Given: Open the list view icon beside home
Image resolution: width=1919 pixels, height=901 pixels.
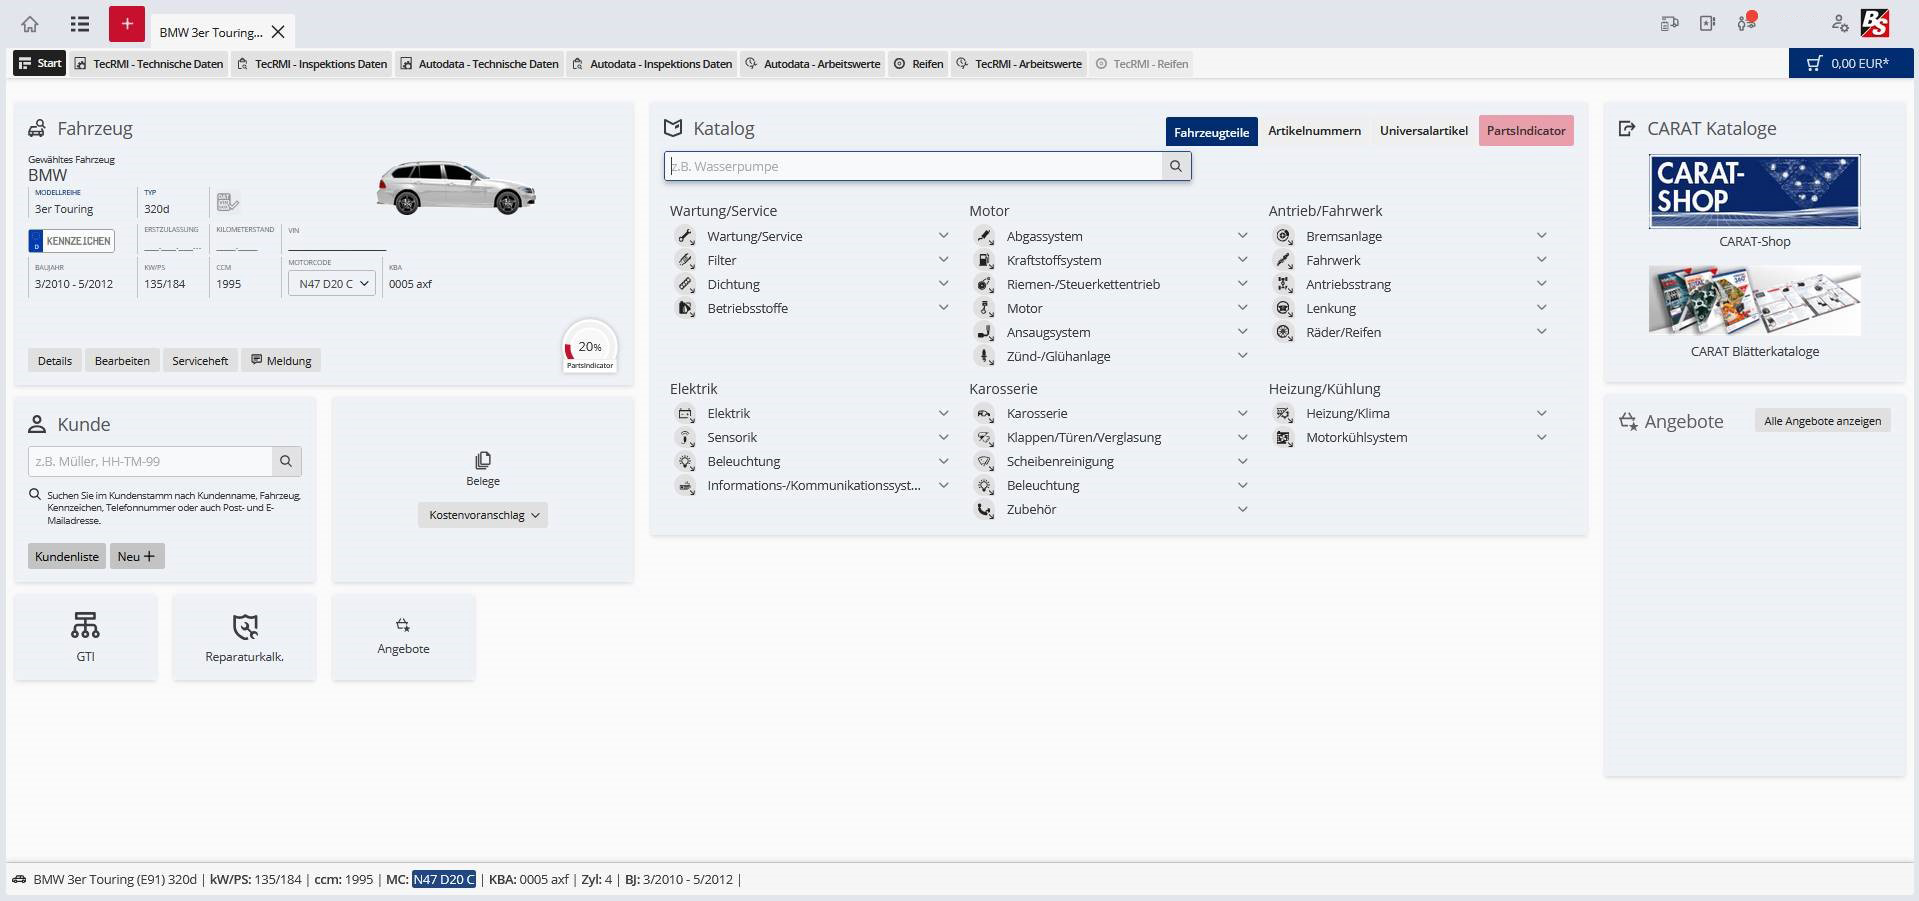Looking at the screenshot, I should click(x=80, y=24).
